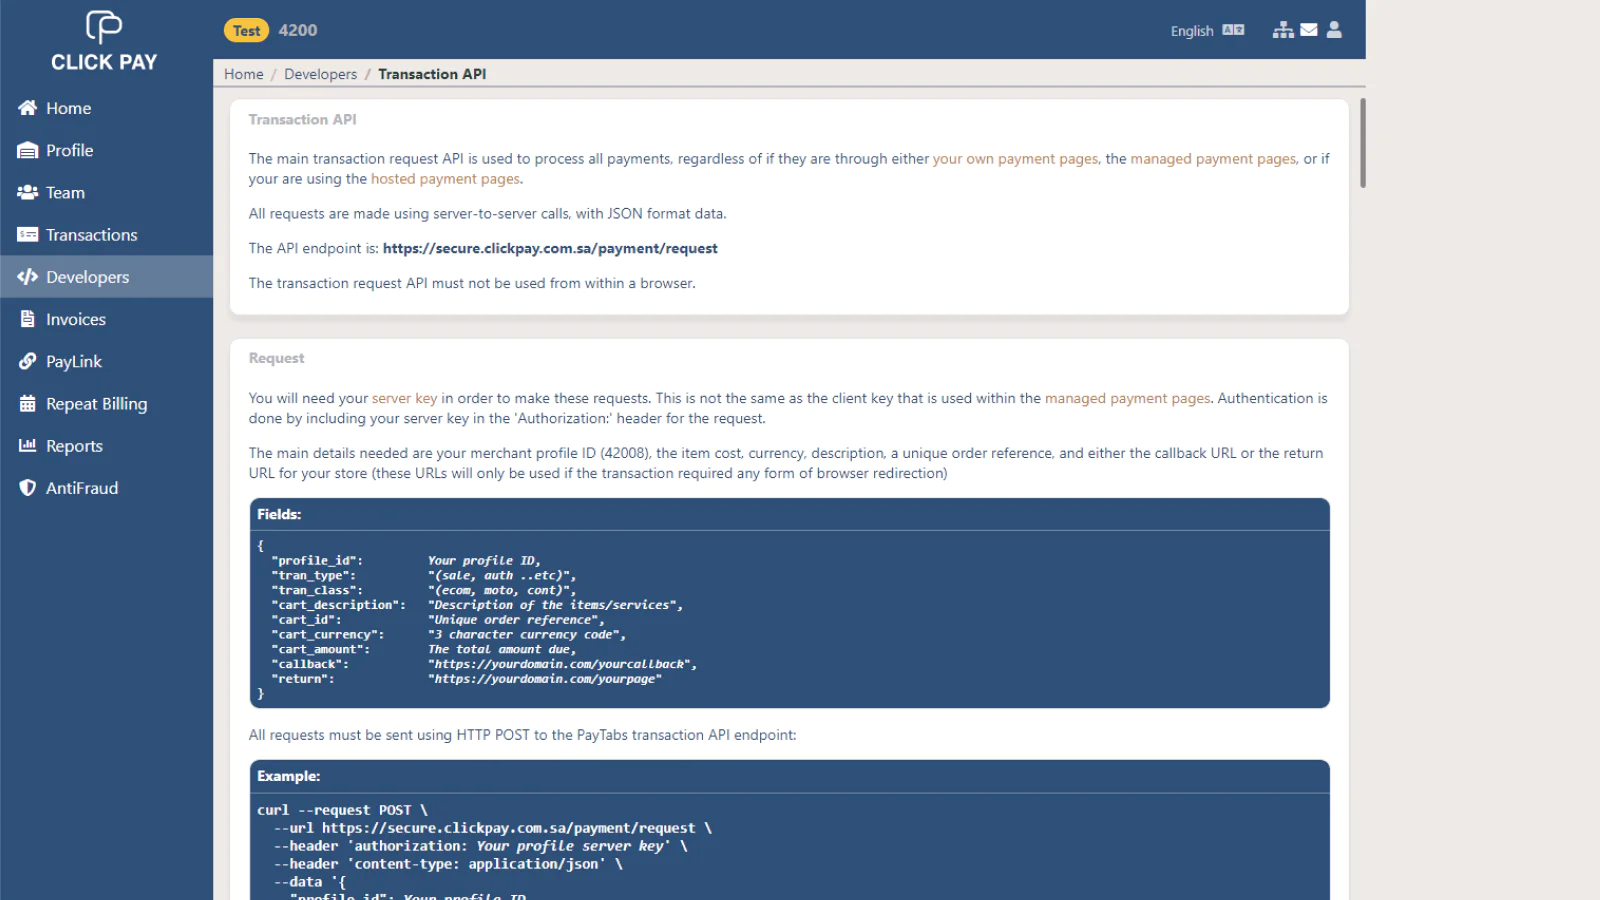Follow 'your own payment pages' link

[x=1015, y=159]
